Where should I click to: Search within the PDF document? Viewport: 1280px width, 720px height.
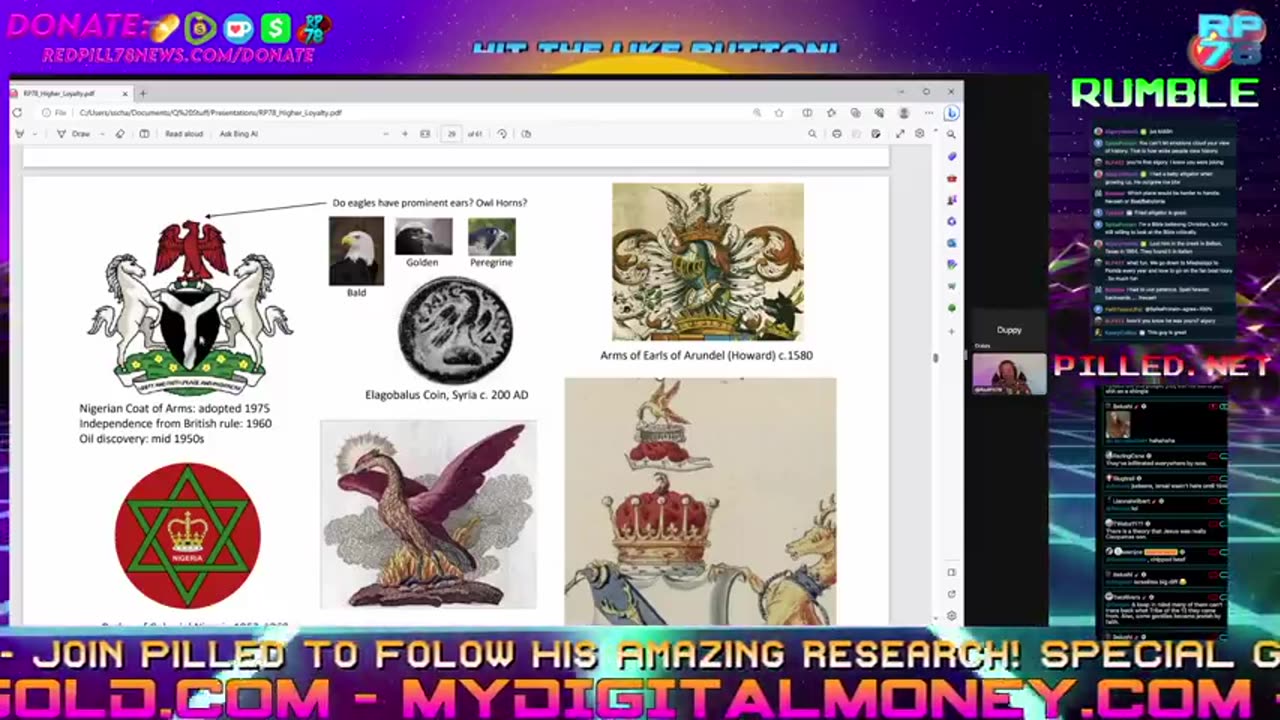coord(812,134)
